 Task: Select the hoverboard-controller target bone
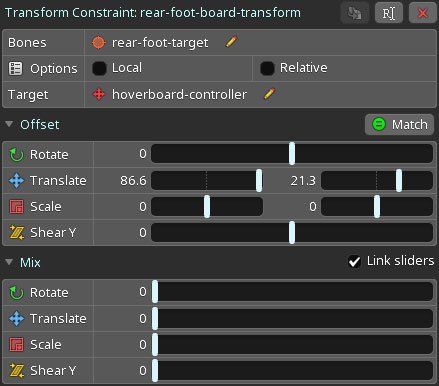click(x=179, y=94)
